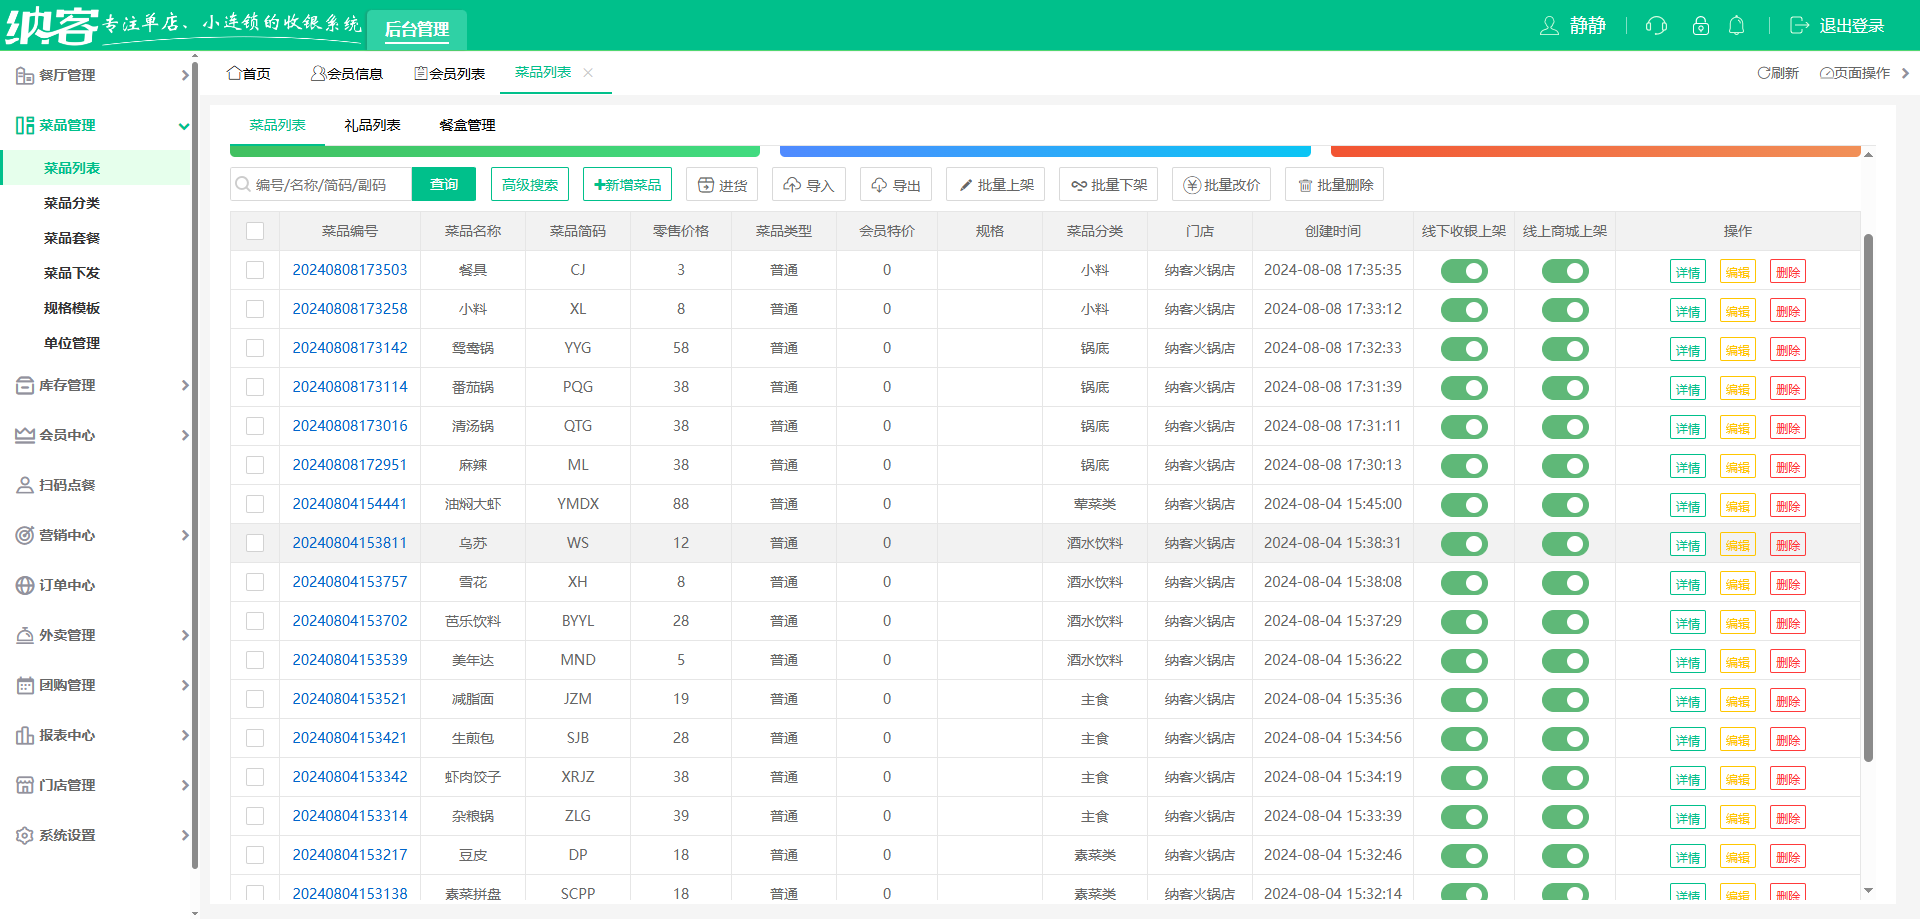Click the lock screen icon
The height and width of the screenshot is (919, 1920).
click(x=1700, y=26)
